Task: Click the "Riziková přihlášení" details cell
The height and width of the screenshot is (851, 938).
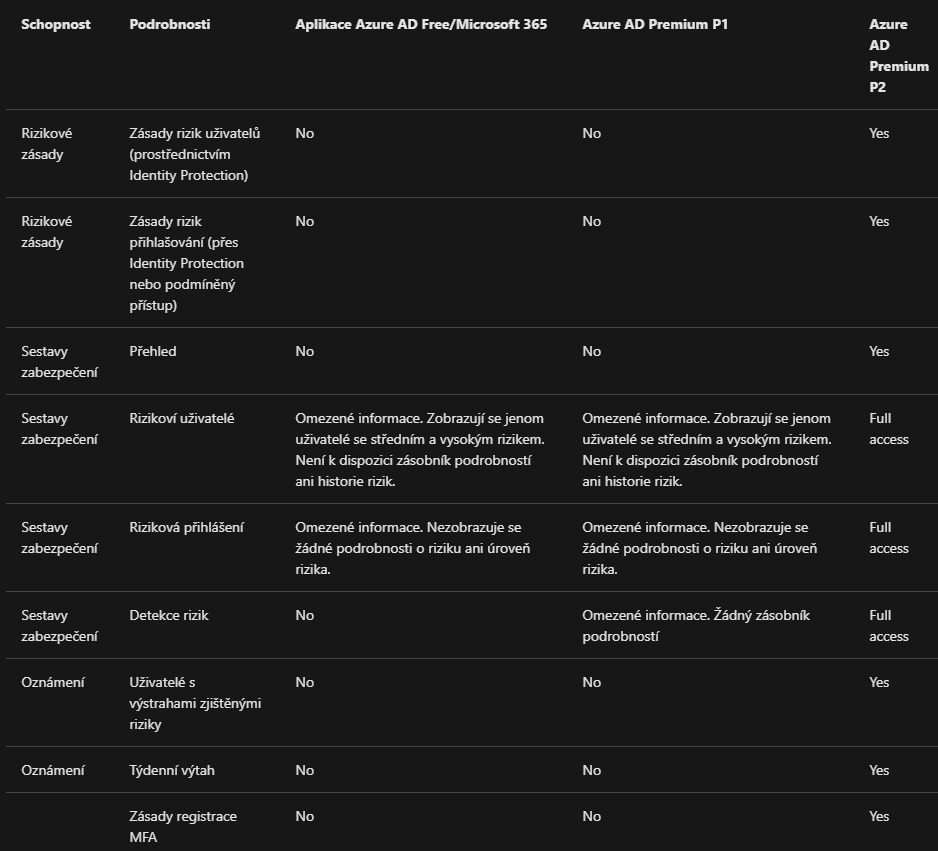Action: click(187, 527)
